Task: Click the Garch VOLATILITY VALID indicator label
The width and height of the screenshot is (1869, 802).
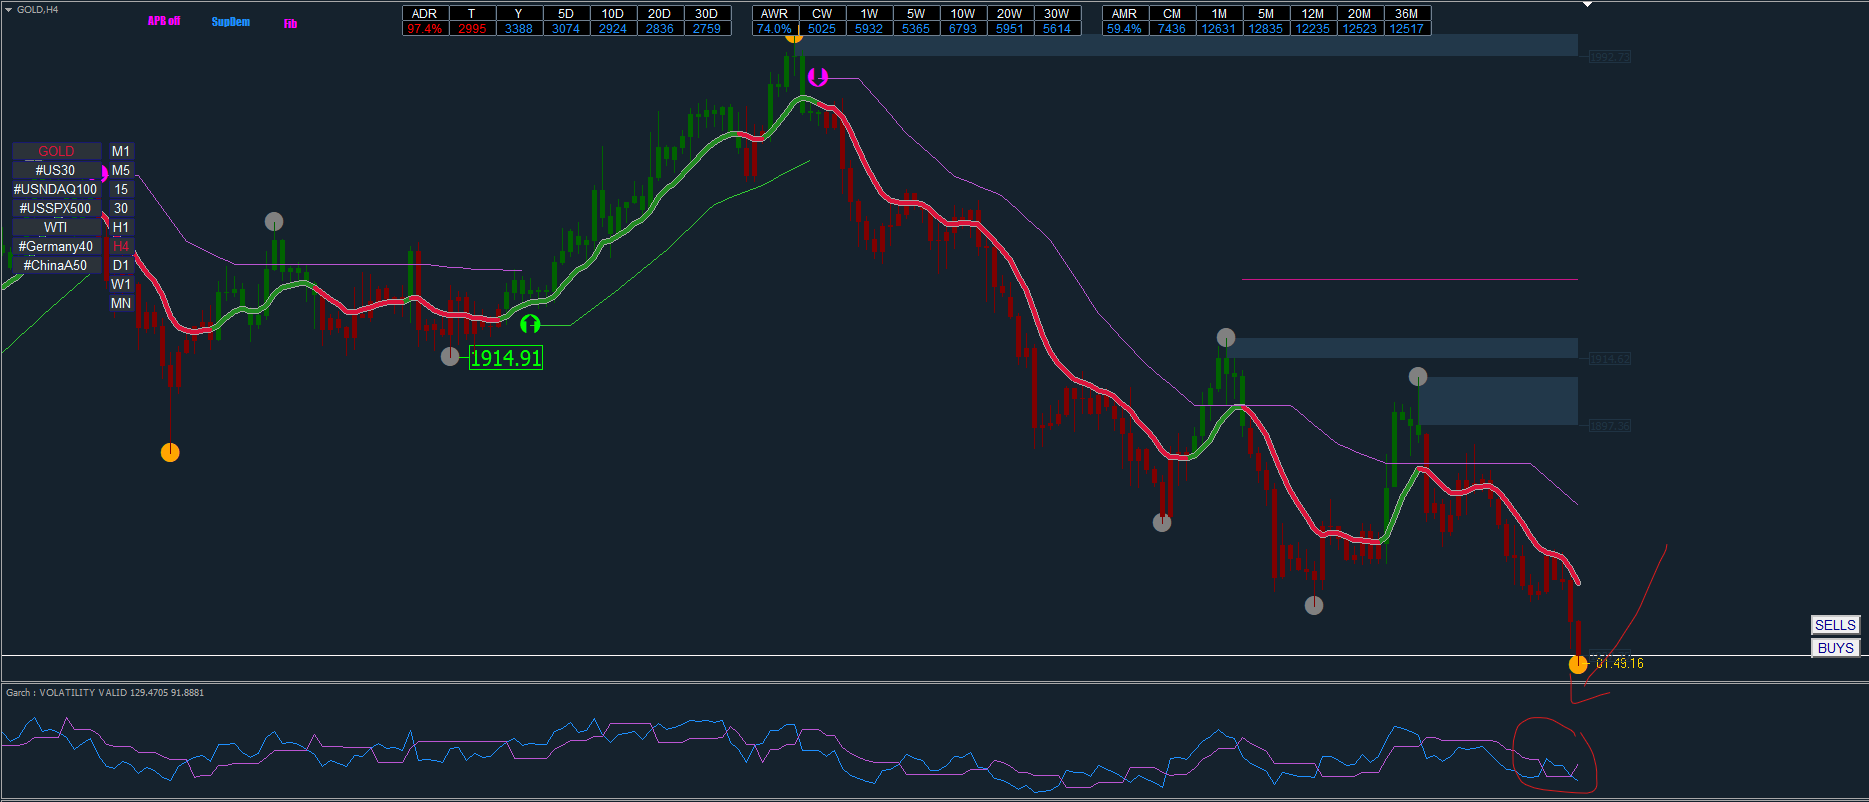Action: pyautogui.click(x=105, y=692)
